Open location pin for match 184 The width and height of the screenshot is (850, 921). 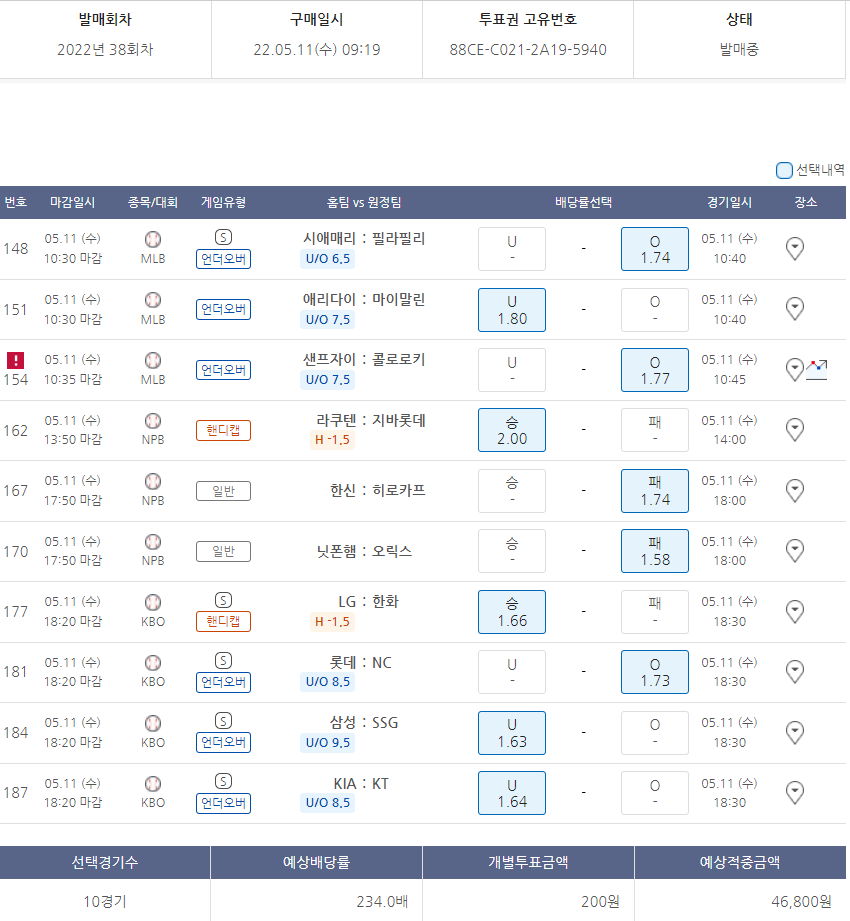(795, 732)
